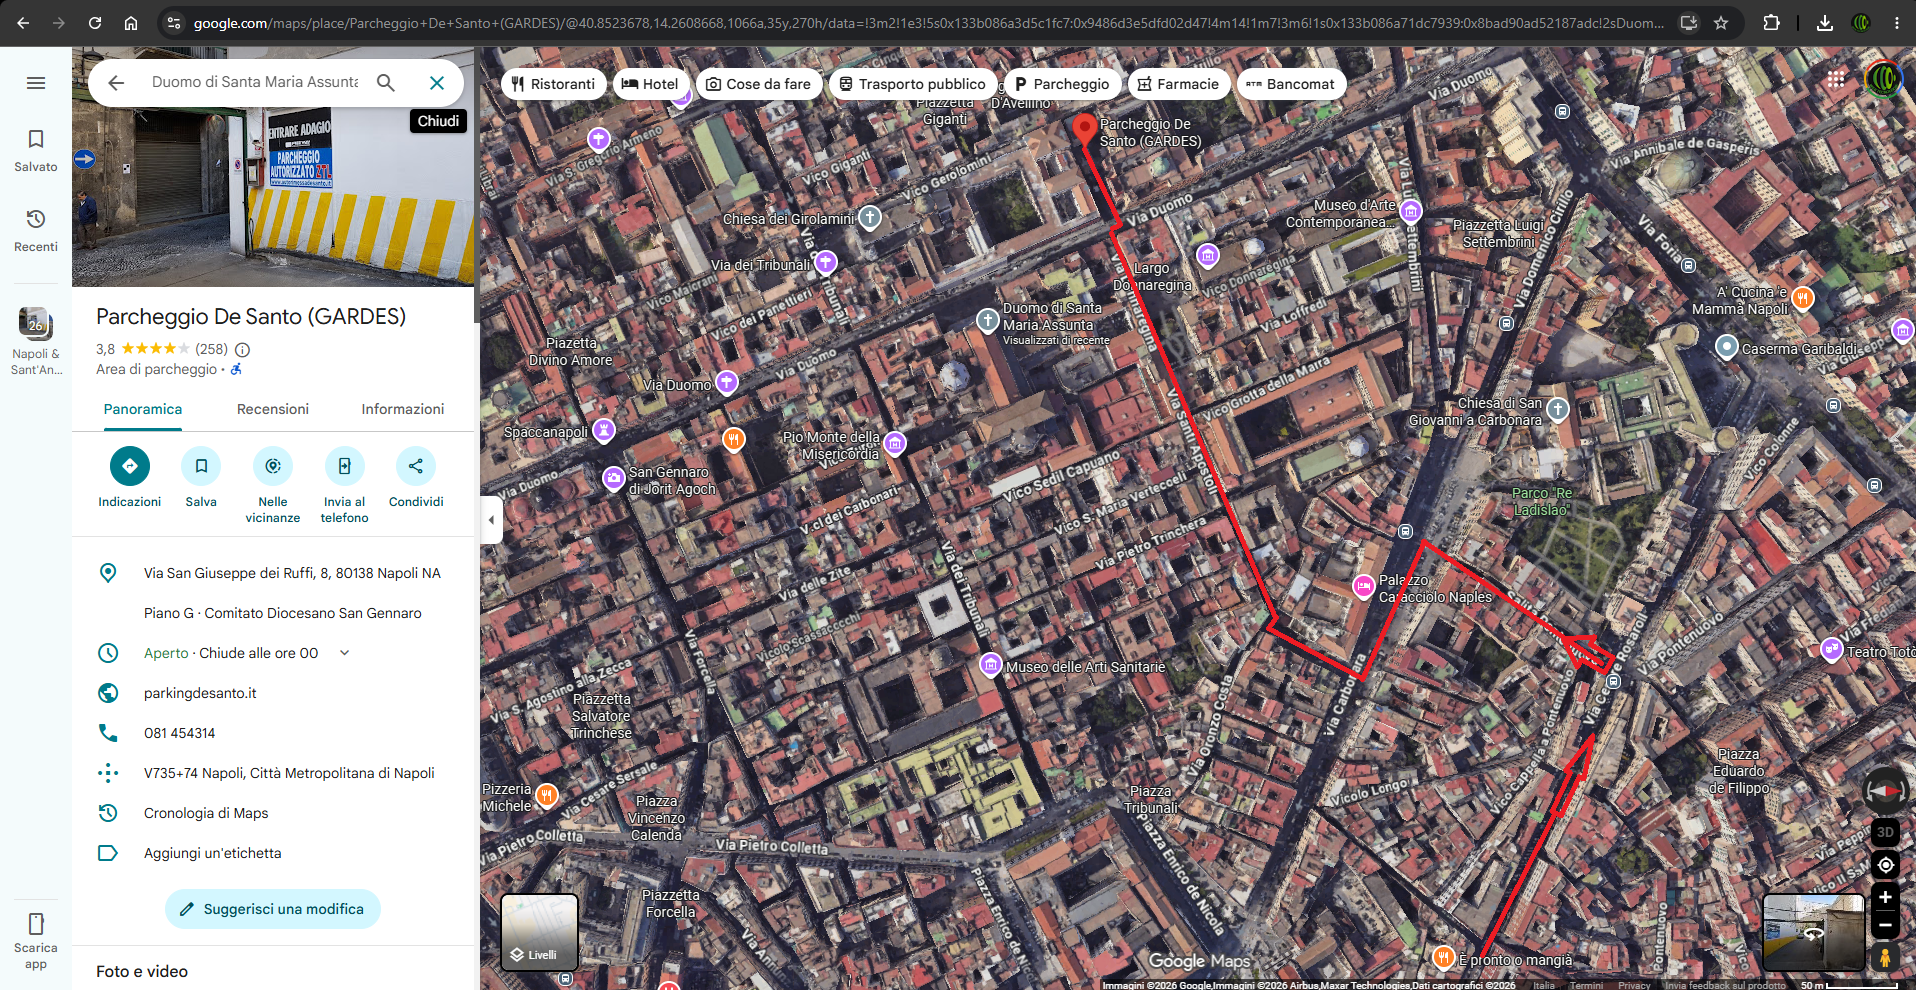Image resolution: width=1916 pixels, height=990 pixels.
Task: Click Scarica app in sidebar
Action: pos(36,941)
